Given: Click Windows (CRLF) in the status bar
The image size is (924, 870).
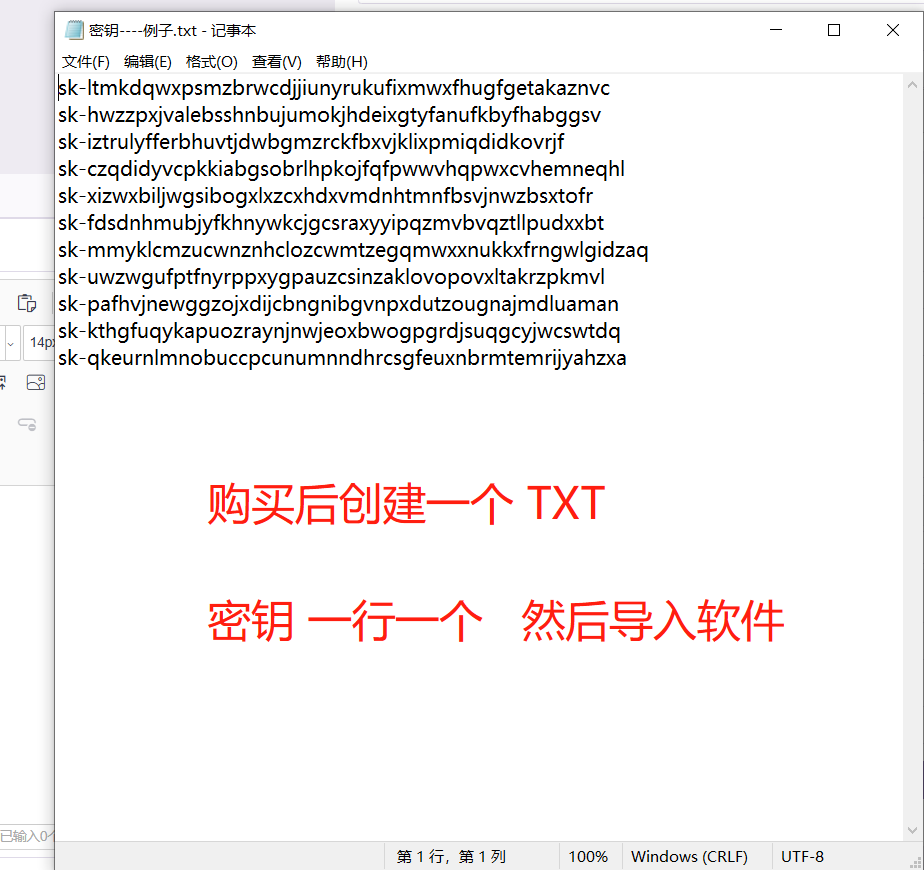Looking at the screenshot, I should pyautogui.click(x=689, y=857).
